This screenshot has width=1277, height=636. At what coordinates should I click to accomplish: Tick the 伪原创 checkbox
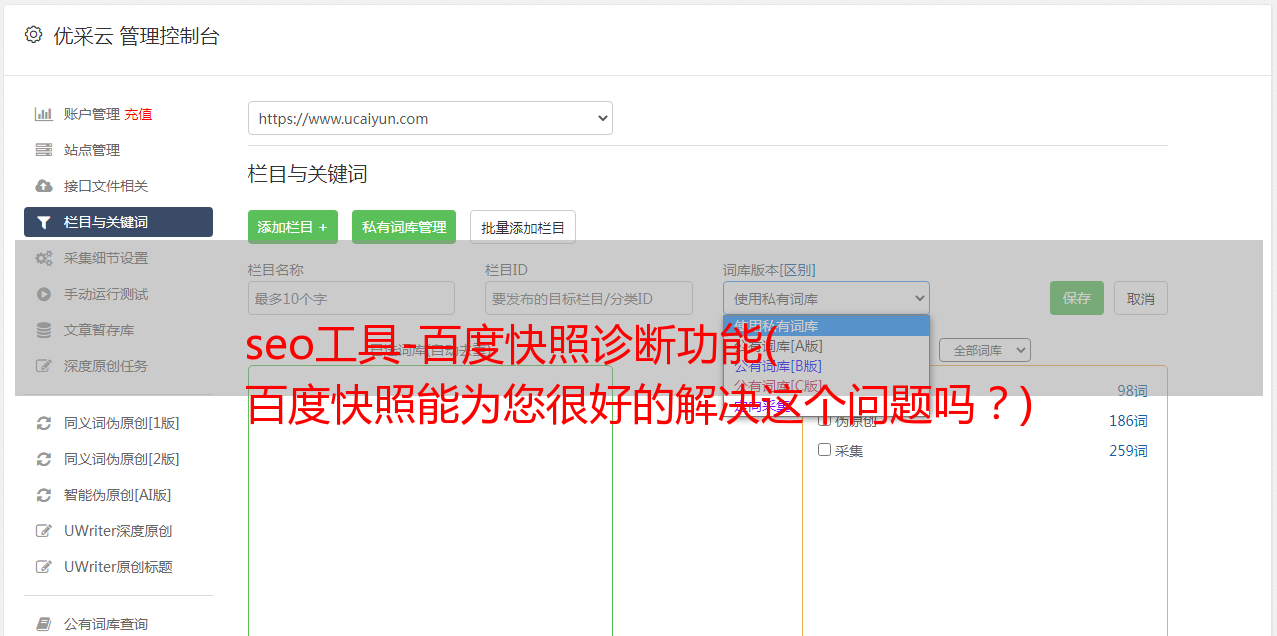tap(825, 420)
